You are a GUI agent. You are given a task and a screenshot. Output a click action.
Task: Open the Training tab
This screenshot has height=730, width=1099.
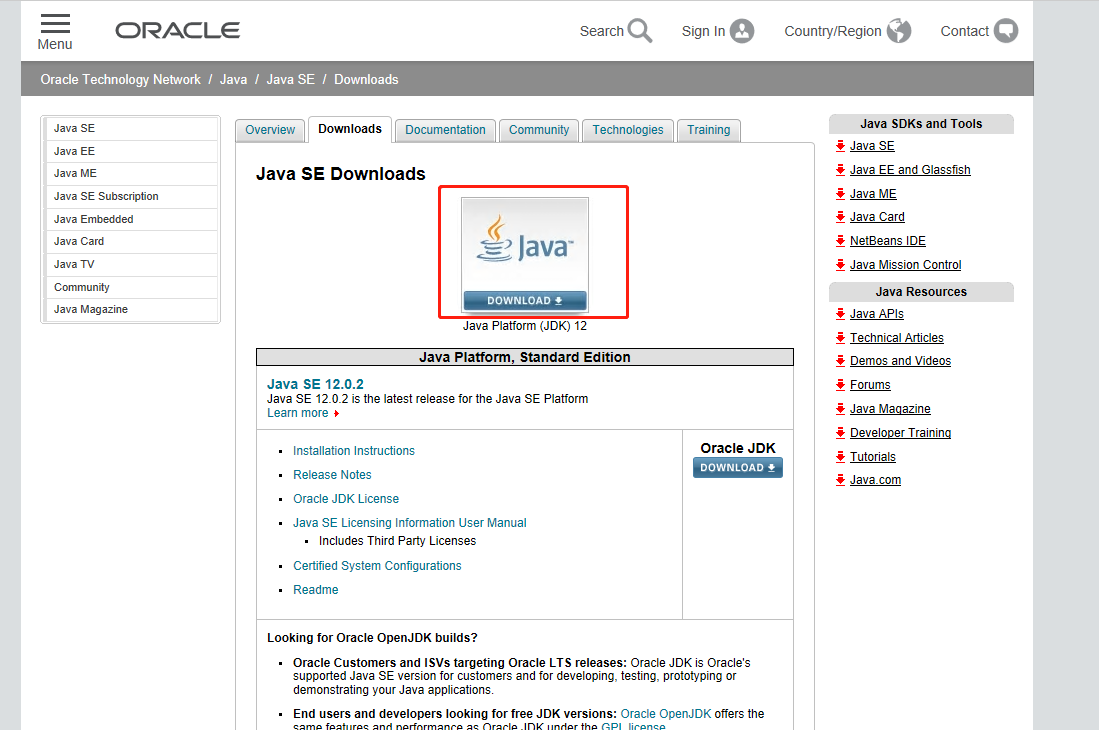point(709,130)
